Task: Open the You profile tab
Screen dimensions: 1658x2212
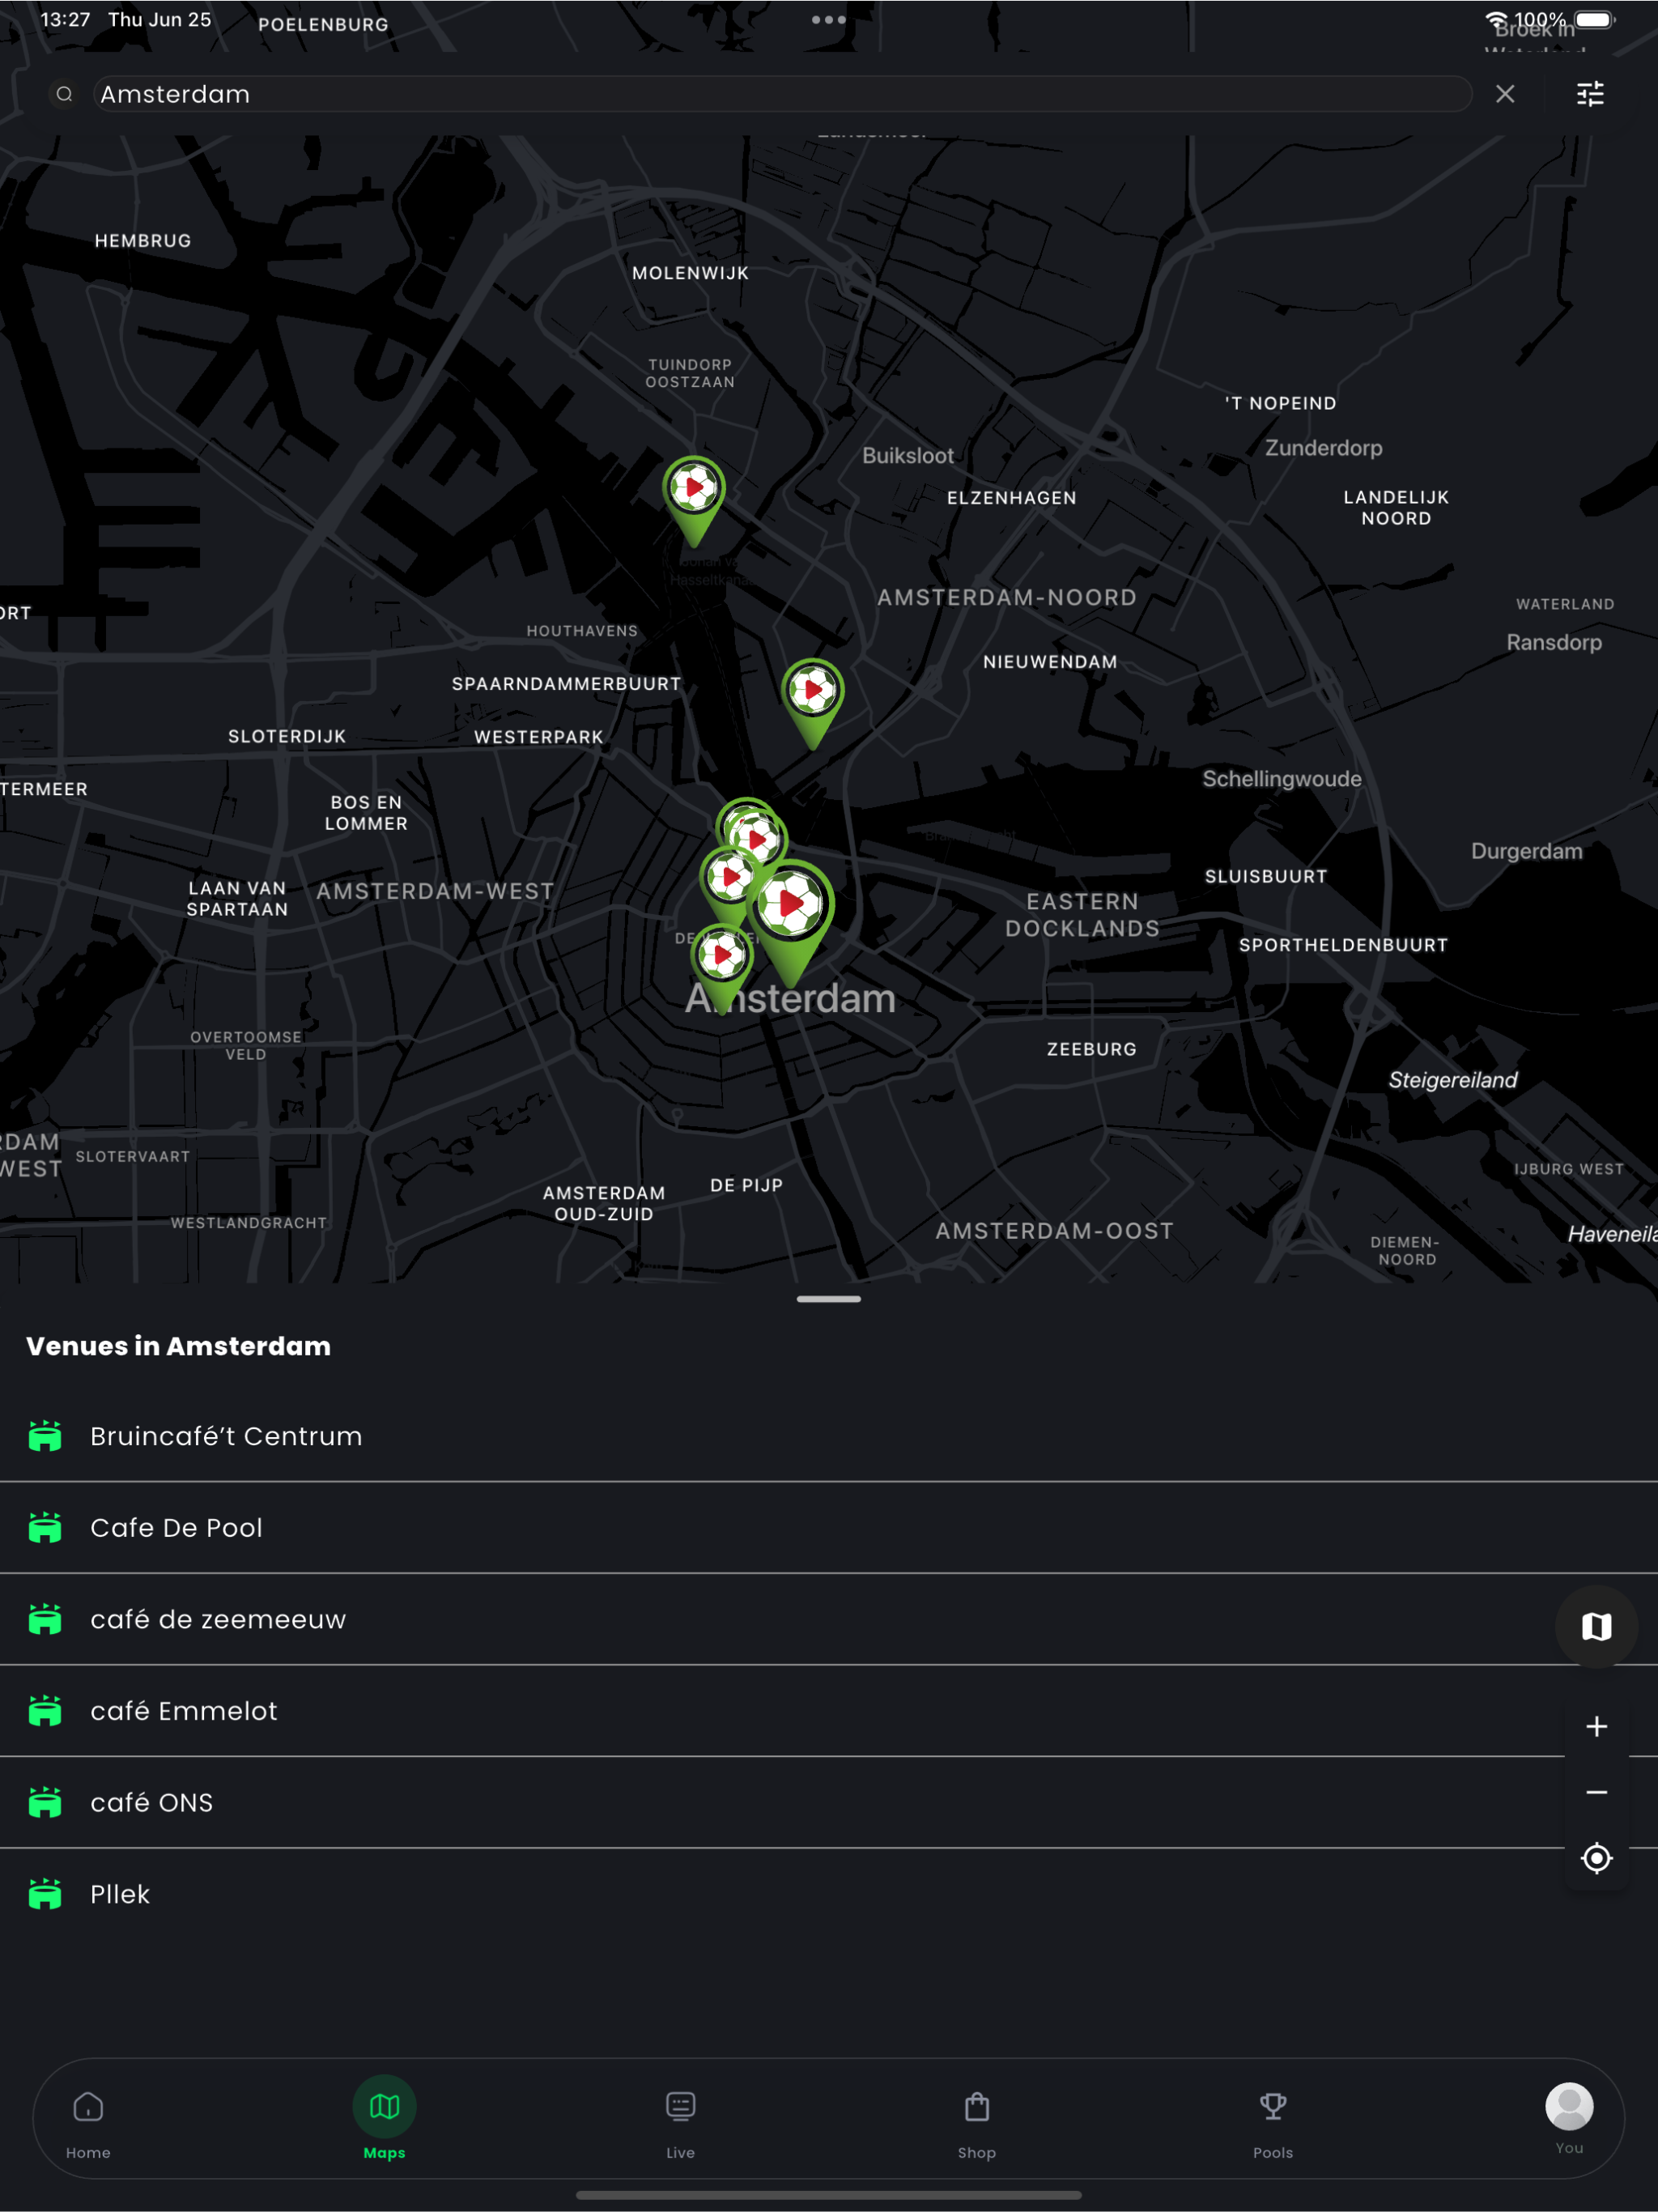Action: [x=1569, y=2118]
